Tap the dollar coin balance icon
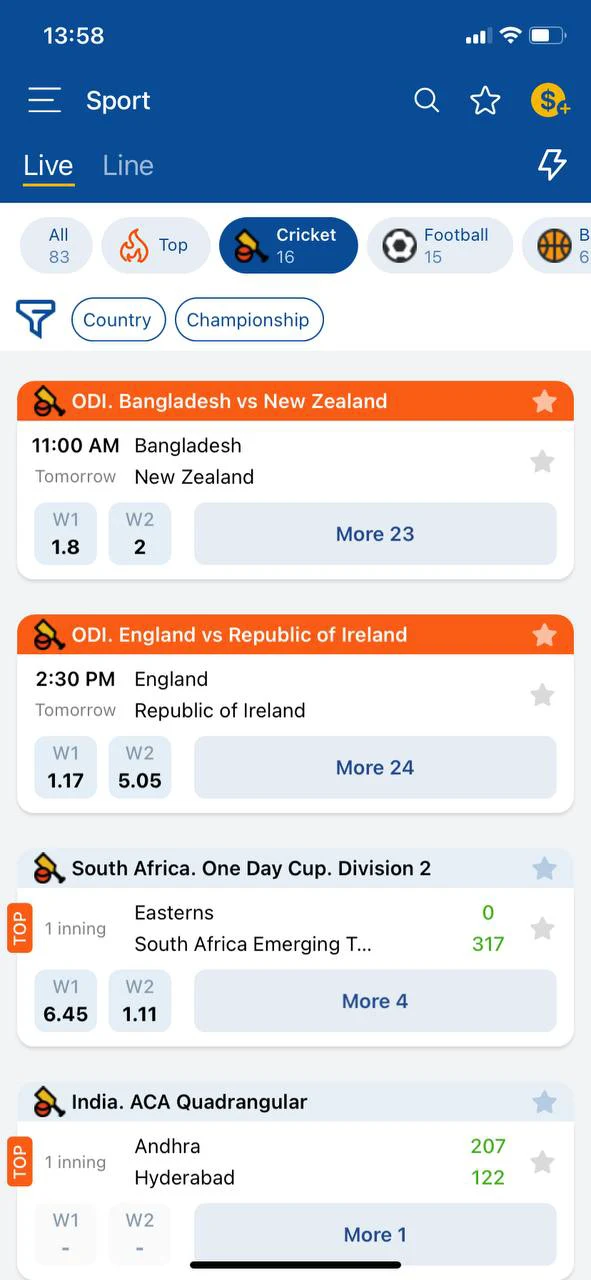Viewport: 591px width, 1280px height. 550,100
